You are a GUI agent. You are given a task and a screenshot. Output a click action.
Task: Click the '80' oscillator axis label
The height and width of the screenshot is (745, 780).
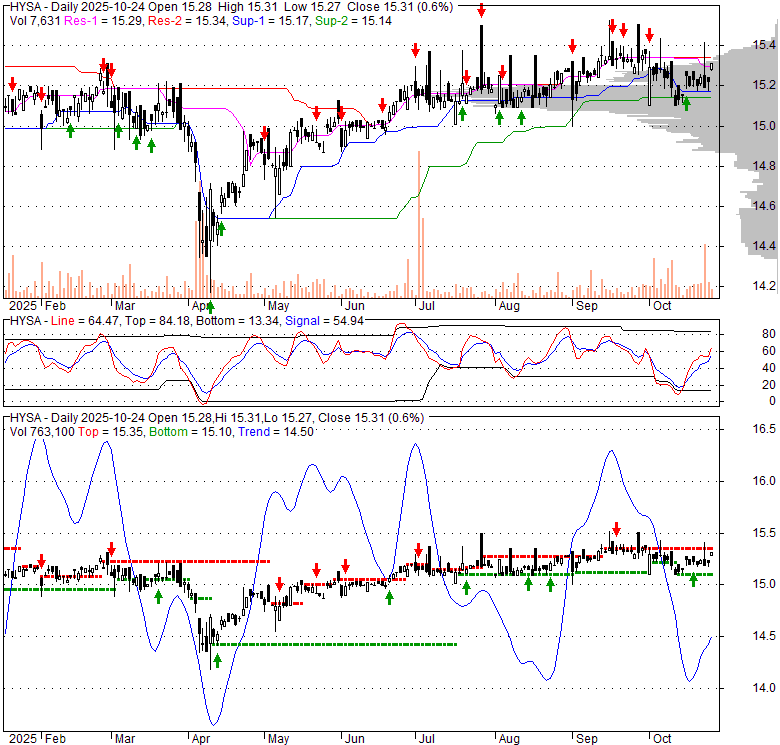click(769, 334)
